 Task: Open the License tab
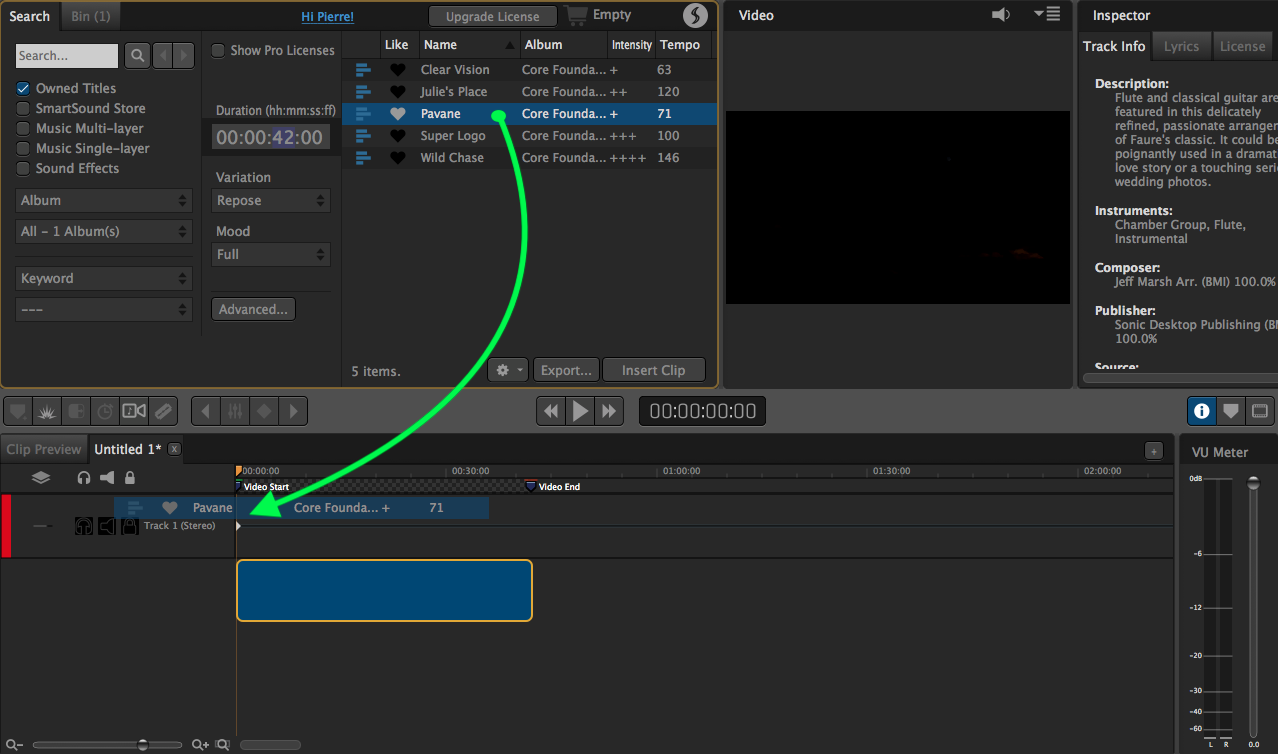click(x=1243, y=46)
